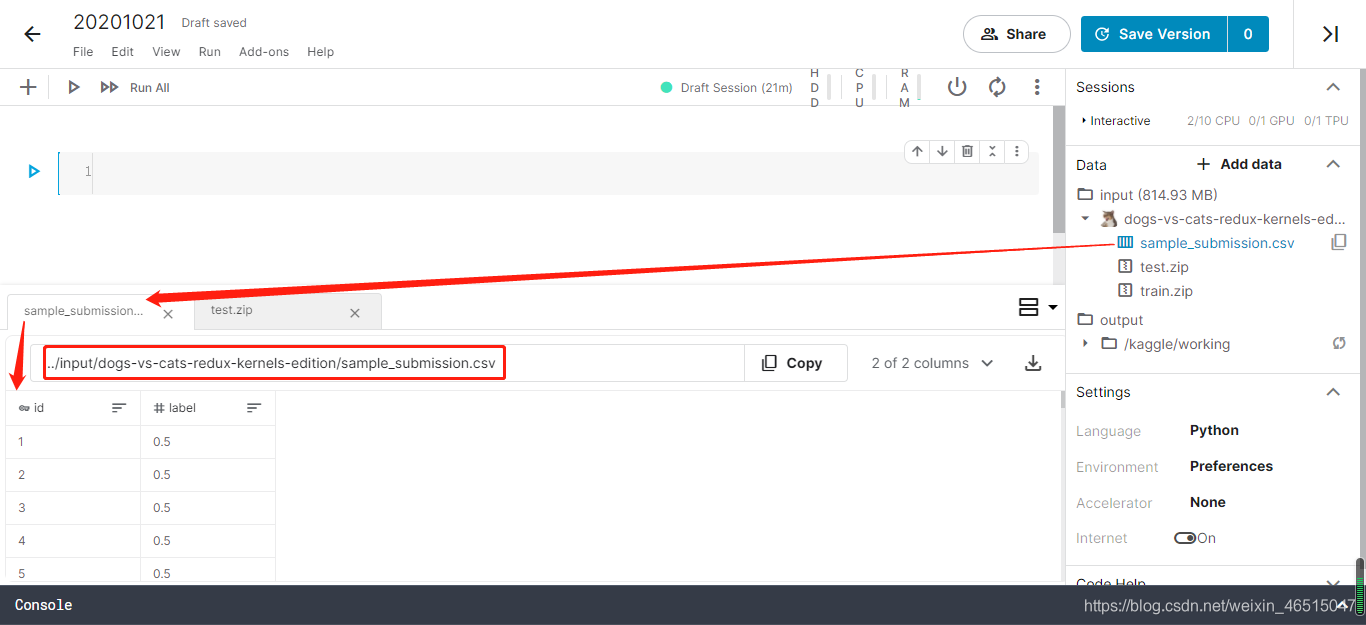Screen dimensions: 1366x625
Task: Change the Python language setting
Action: tap(1214, 430)
